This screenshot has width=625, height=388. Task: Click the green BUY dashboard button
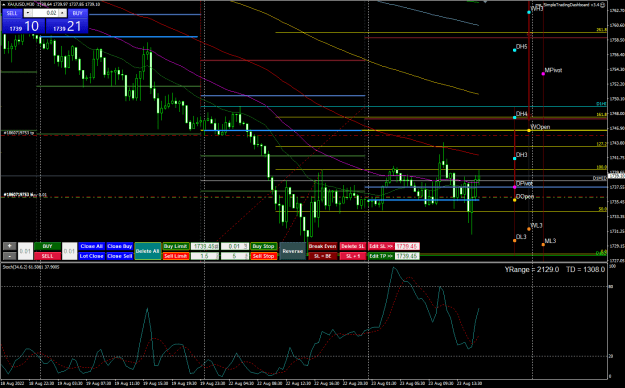47,246
